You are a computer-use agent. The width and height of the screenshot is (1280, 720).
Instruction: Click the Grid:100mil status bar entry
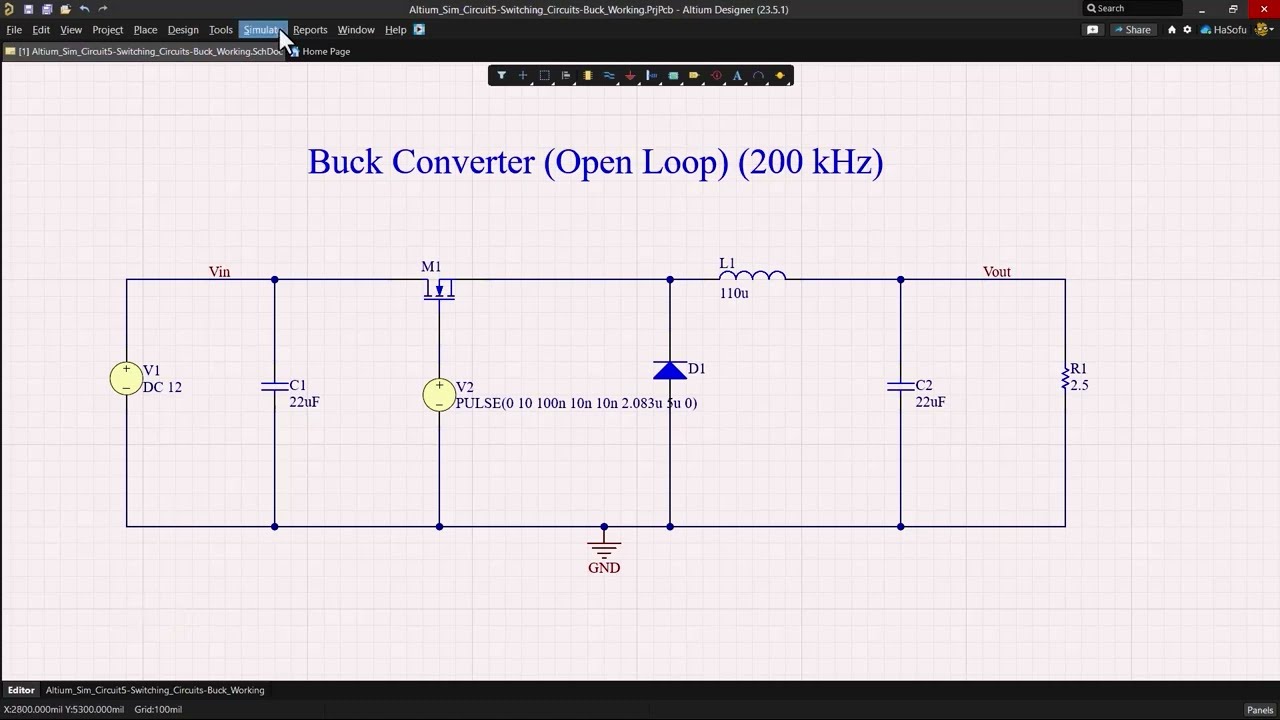coord(158,710)
